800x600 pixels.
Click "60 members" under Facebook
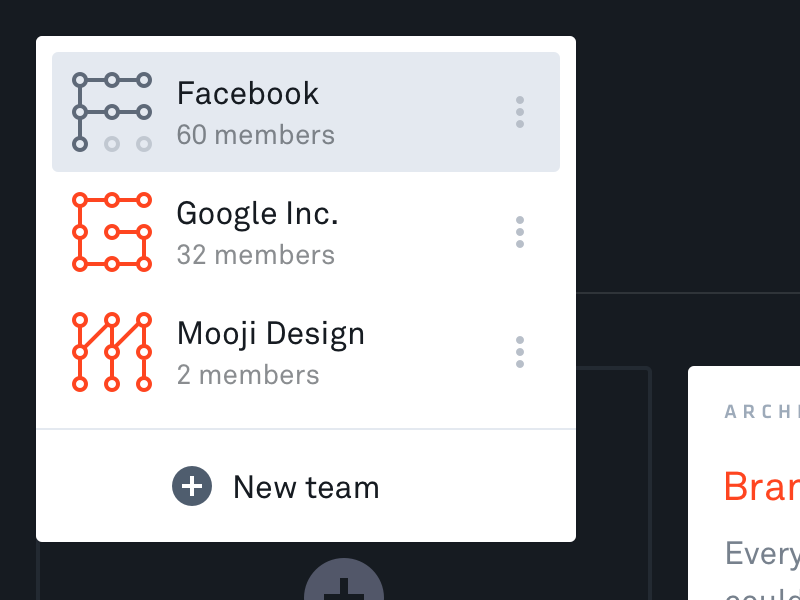256,135
